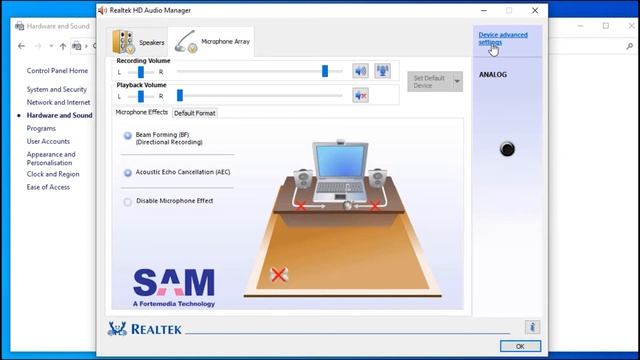This screenshot has height=360, width=640.
Task: Open User Accounts in Control Panel
Action: [x=48, y=141]
